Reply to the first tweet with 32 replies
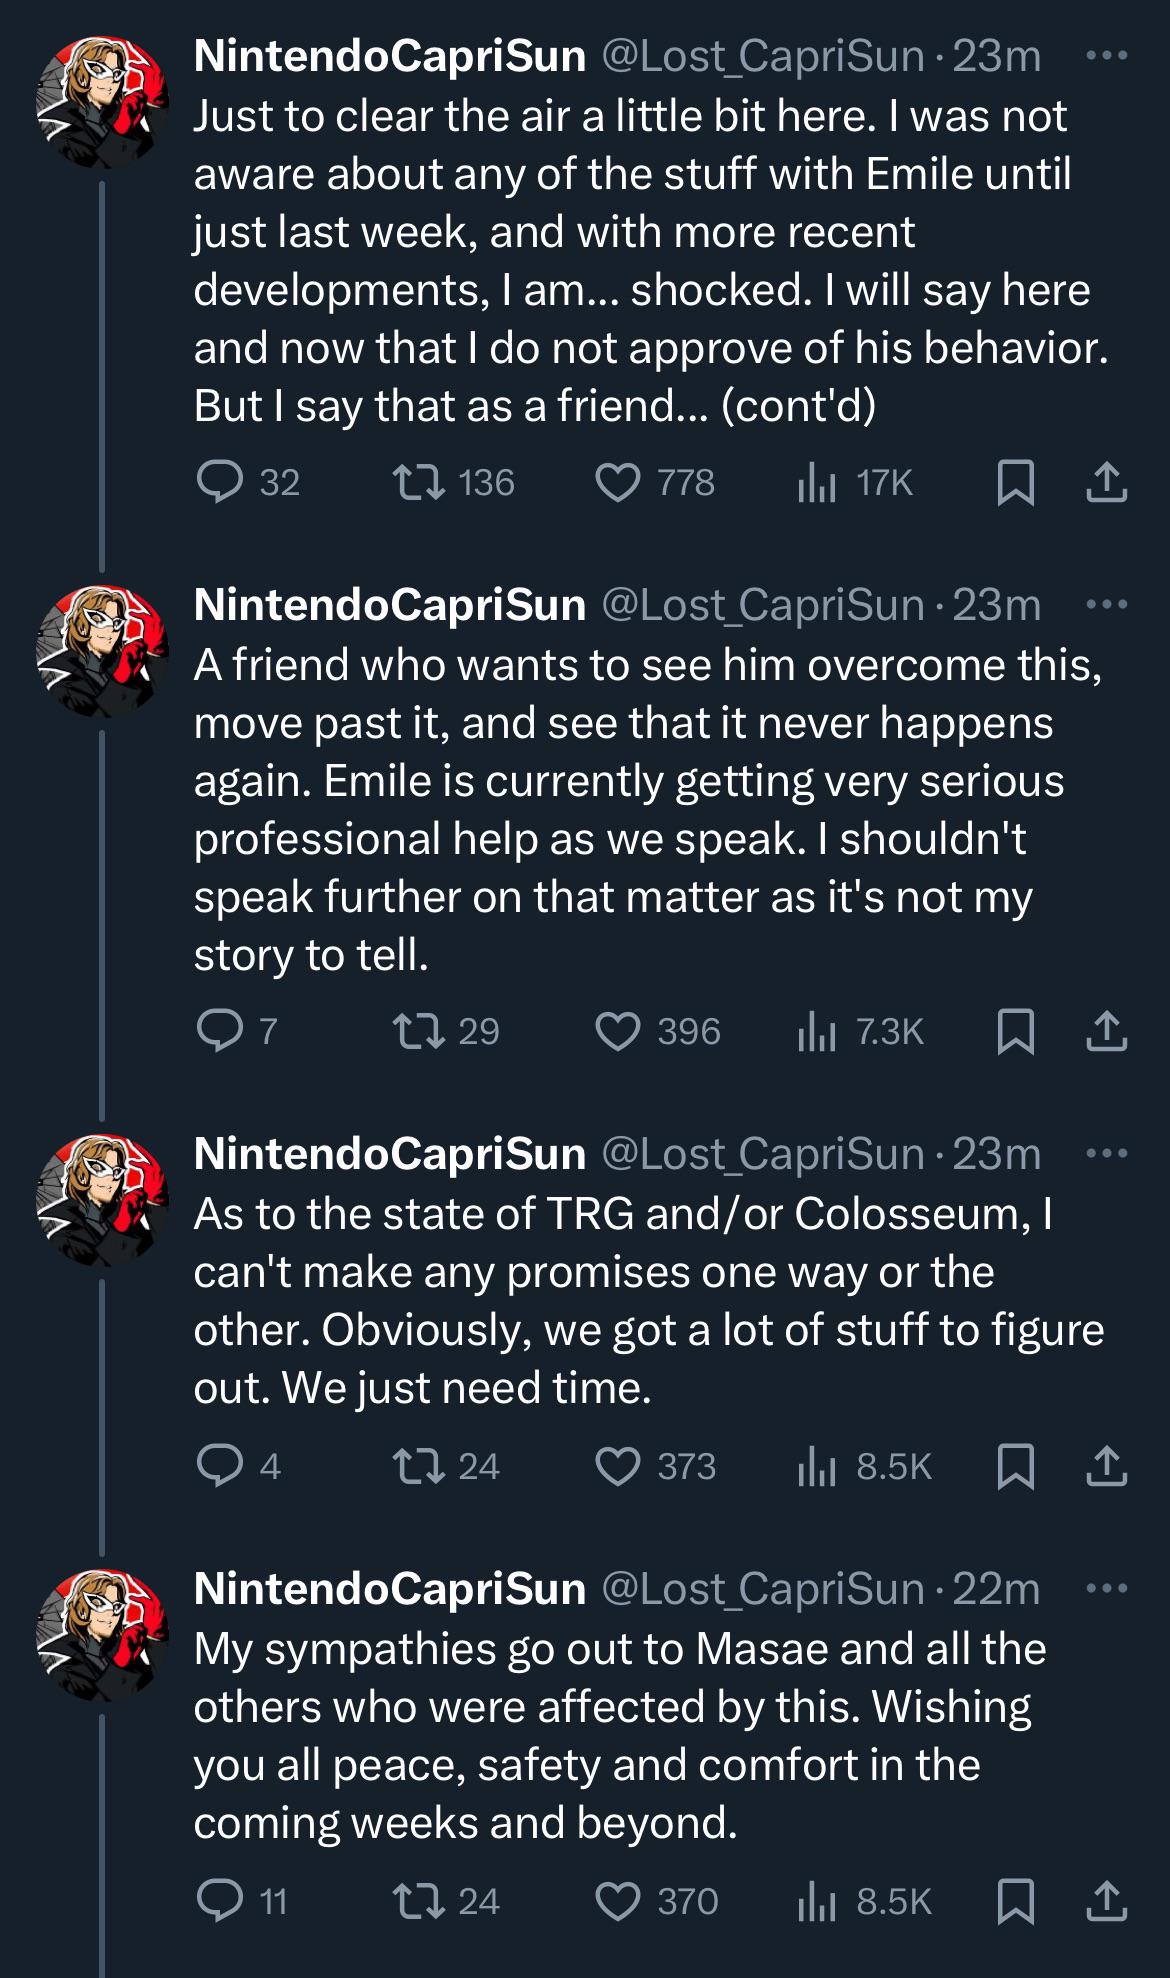This screenshot has height=1978, width=1170. pyautogui.click(x=216, y=483)
